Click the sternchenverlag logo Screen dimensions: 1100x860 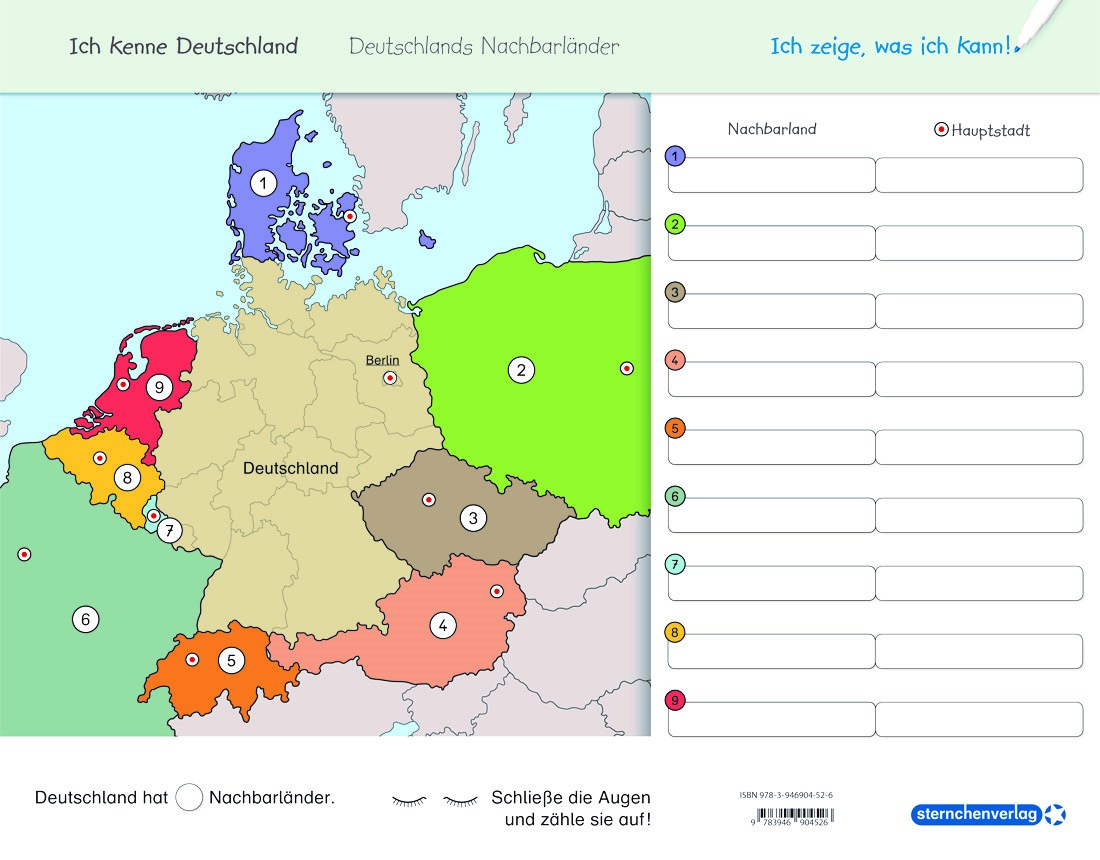(988, 814)
